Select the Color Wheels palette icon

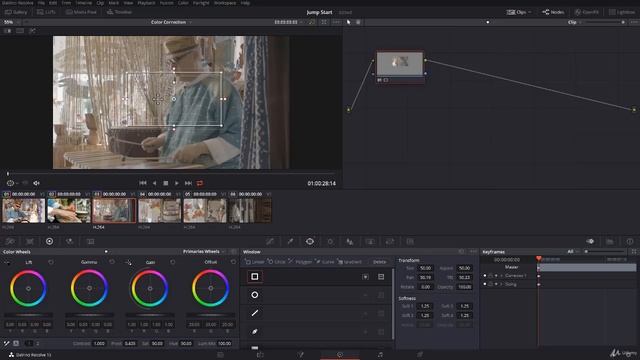point(49,242)
